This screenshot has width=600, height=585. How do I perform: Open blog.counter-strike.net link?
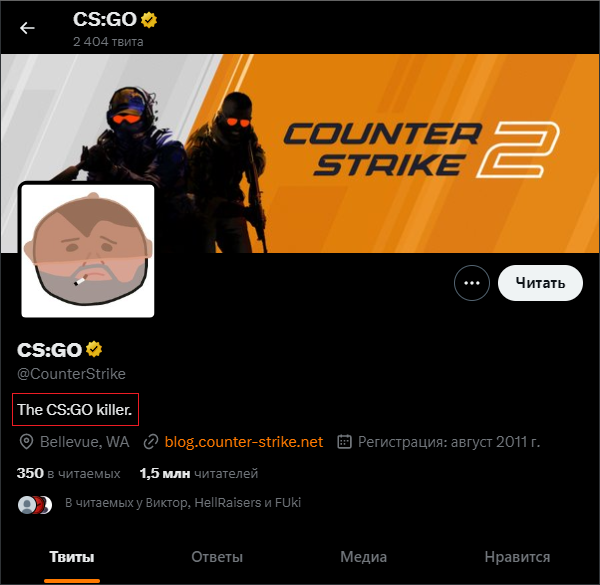click(244, 442)
